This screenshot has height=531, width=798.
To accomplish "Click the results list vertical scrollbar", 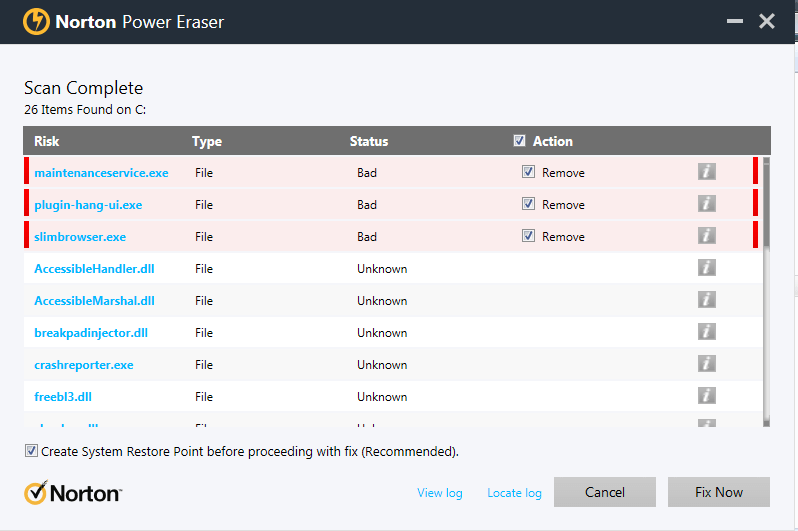I will [766, 290].
